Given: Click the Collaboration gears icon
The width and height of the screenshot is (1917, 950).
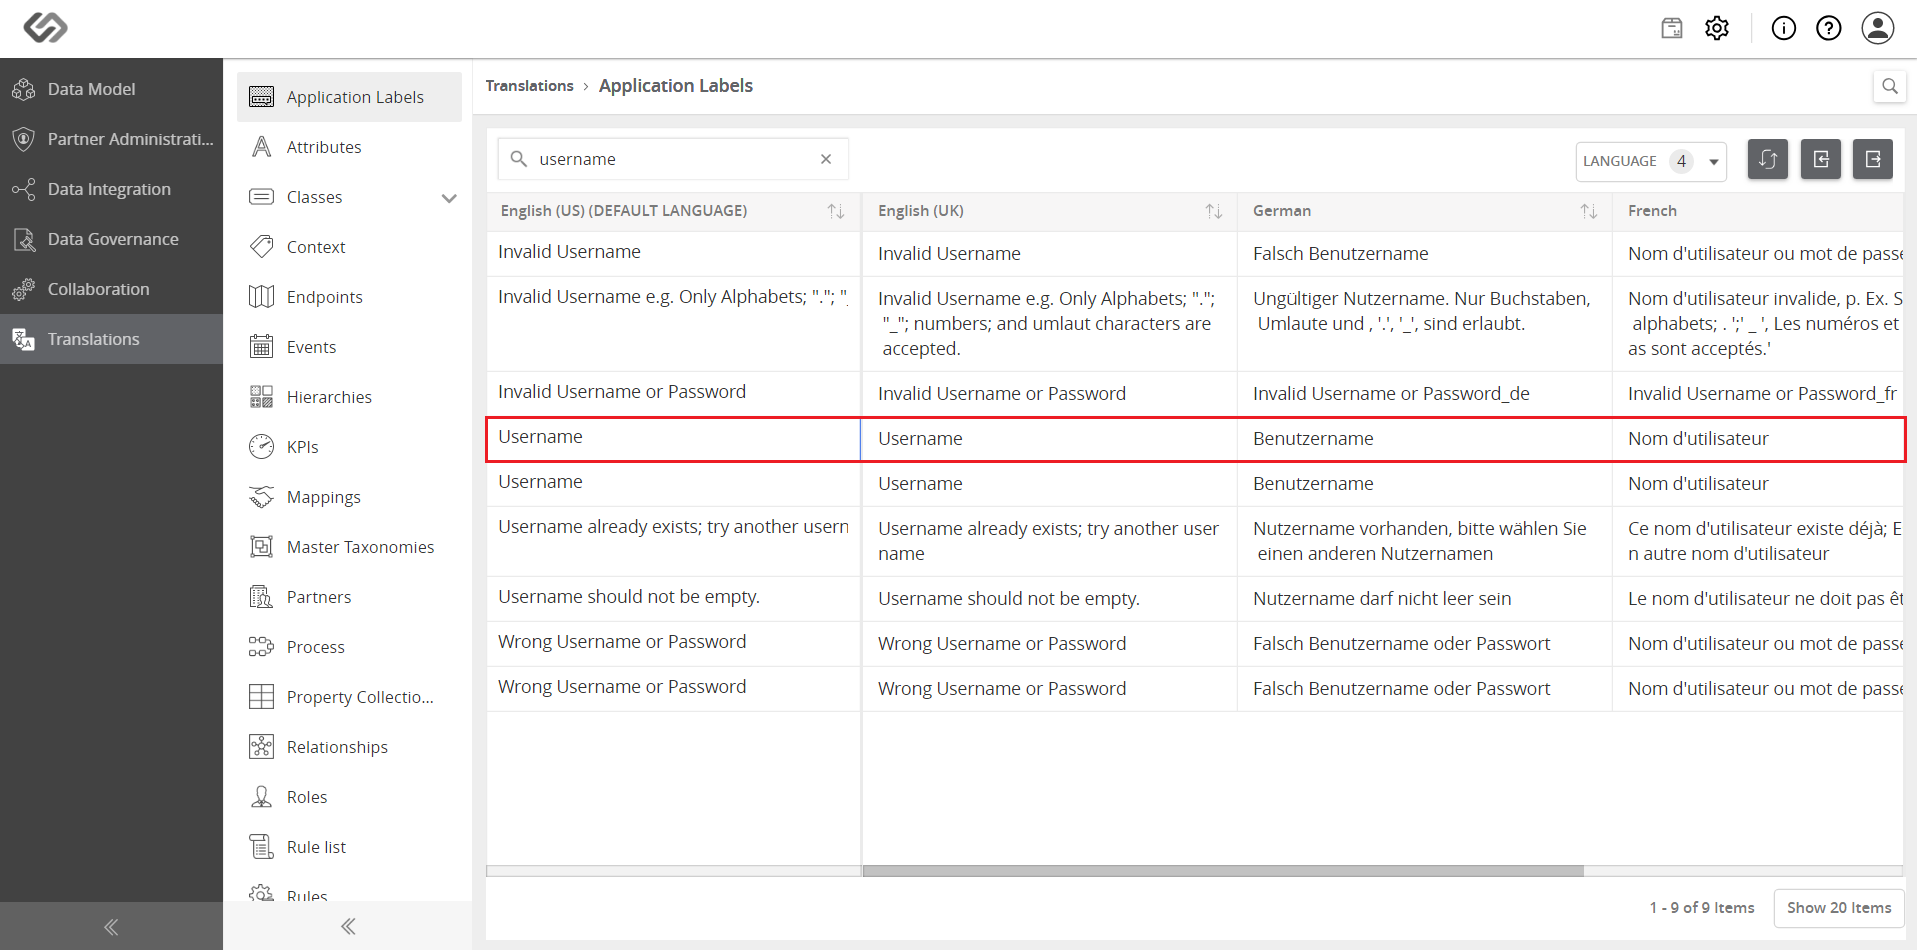Looking at the screenshot, I should [x=24, y=289].
